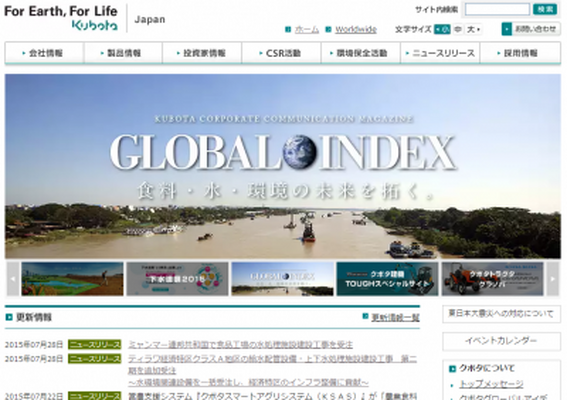This screenshot has height=400, width=567.
Task: Click the site search input field
Action: [x=497, y=9]
